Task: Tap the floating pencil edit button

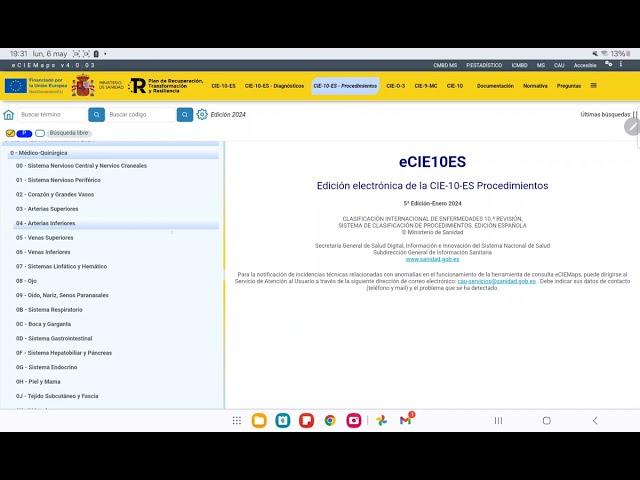Action: [x=632, y=127]
